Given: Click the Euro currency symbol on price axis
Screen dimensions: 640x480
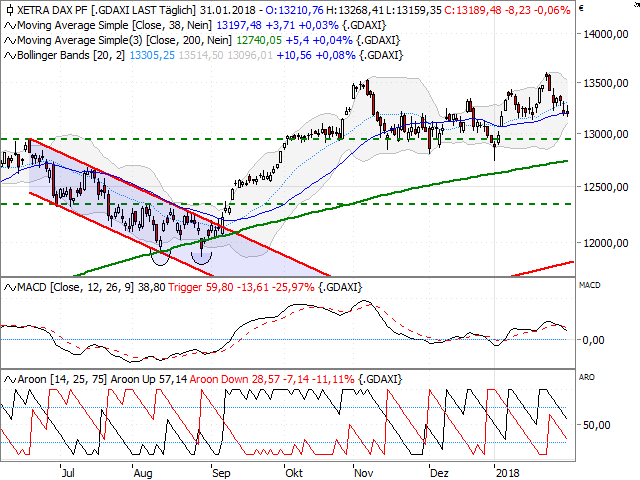Looking at the screenshot, I should click(581, 8).
